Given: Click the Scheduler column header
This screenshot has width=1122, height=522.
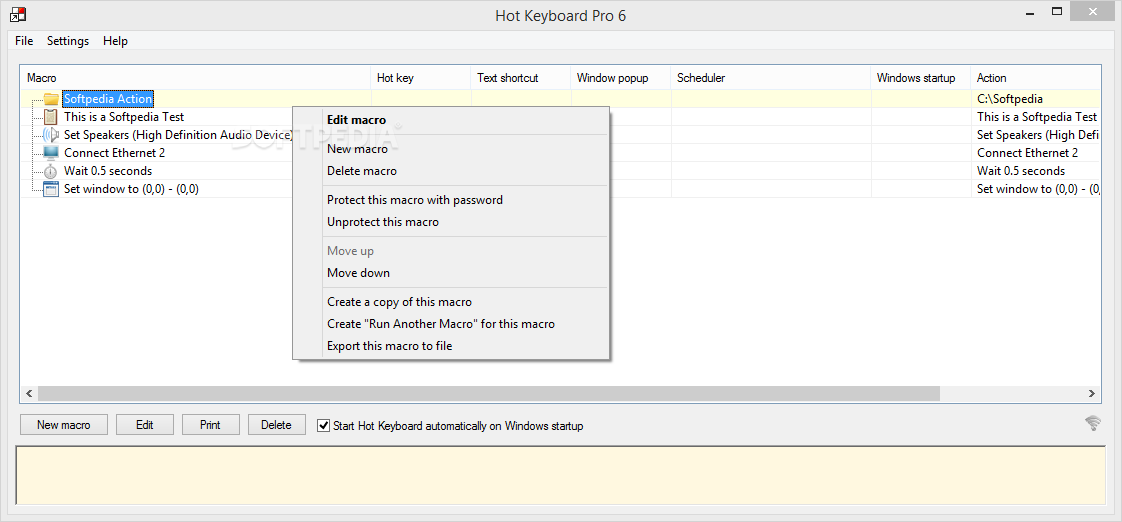Looking at the screenshot, I should (x=771, y=78).
